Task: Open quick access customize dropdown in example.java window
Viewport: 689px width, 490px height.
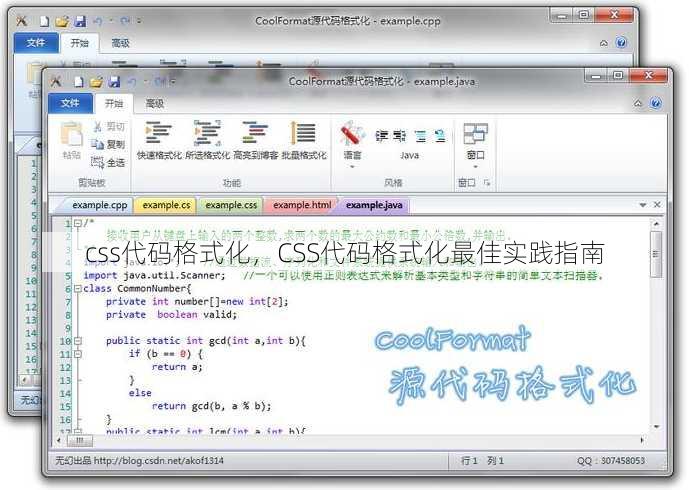Action: pos(172,82)
